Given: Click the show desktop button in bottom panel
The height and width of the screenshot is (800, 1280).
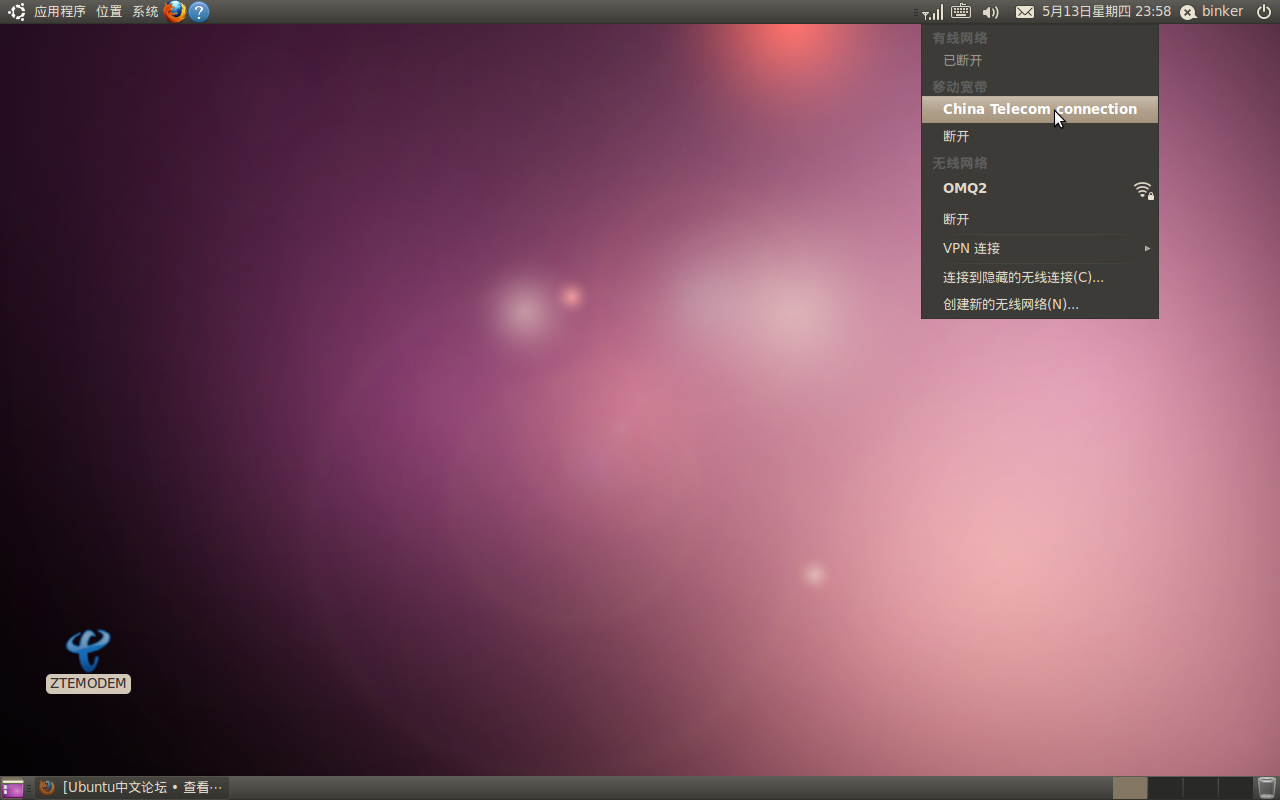Looking at the screenshot, I should point(13,788).
